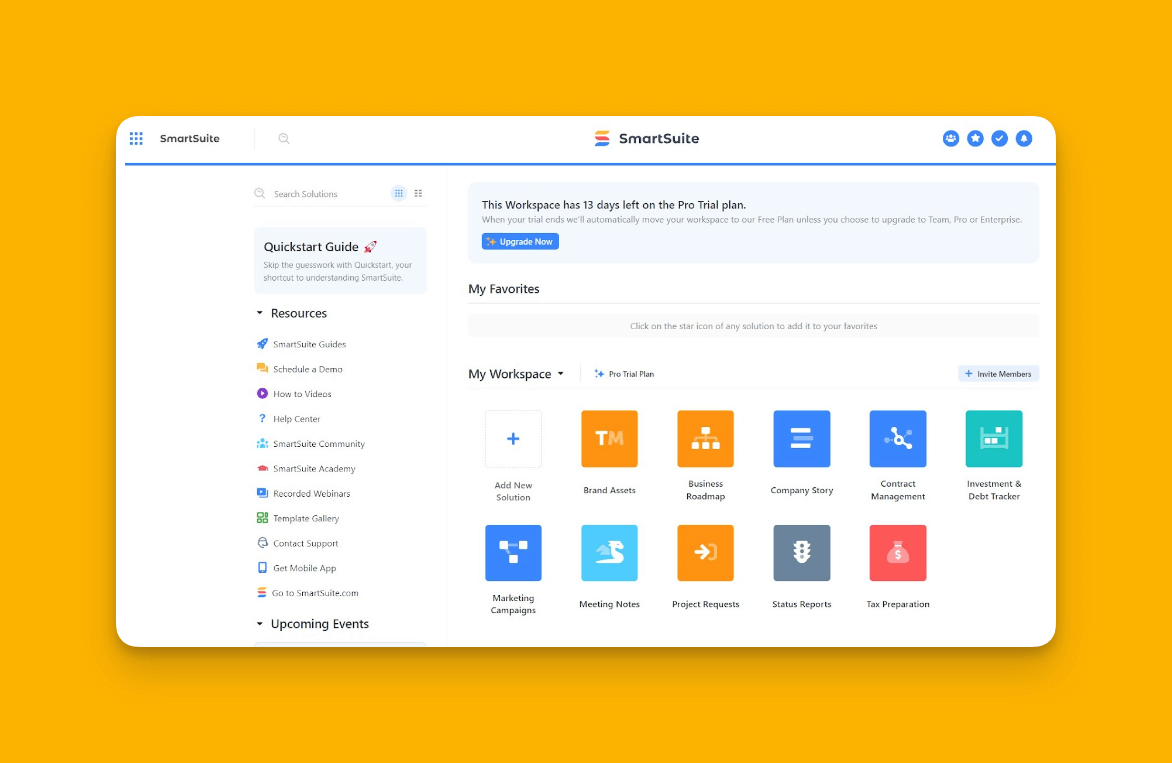Open the checked tasks icon in top bar
Viewport: 1172px width, 763px height.
(1000, 138)
